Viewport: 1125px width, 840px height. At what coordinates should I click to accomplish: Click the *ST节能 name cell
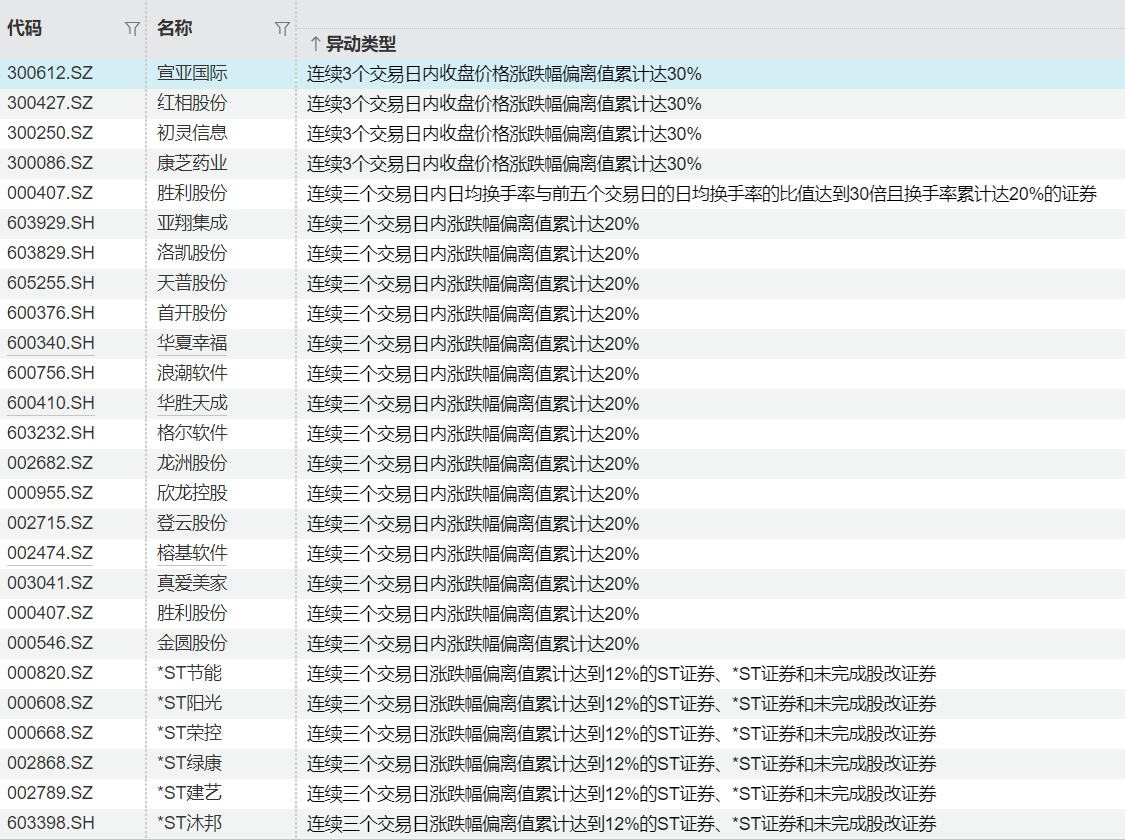[190, 673]
